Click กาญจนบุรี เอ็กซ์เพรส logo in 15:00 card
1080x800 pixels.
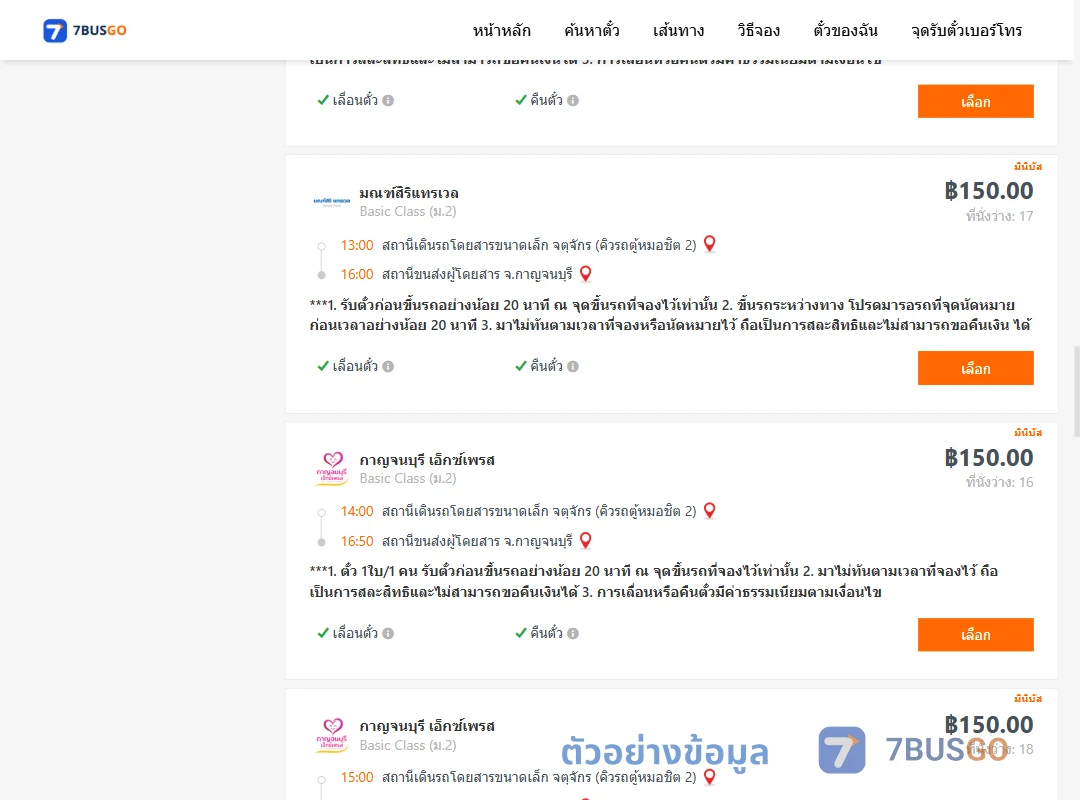332,735
